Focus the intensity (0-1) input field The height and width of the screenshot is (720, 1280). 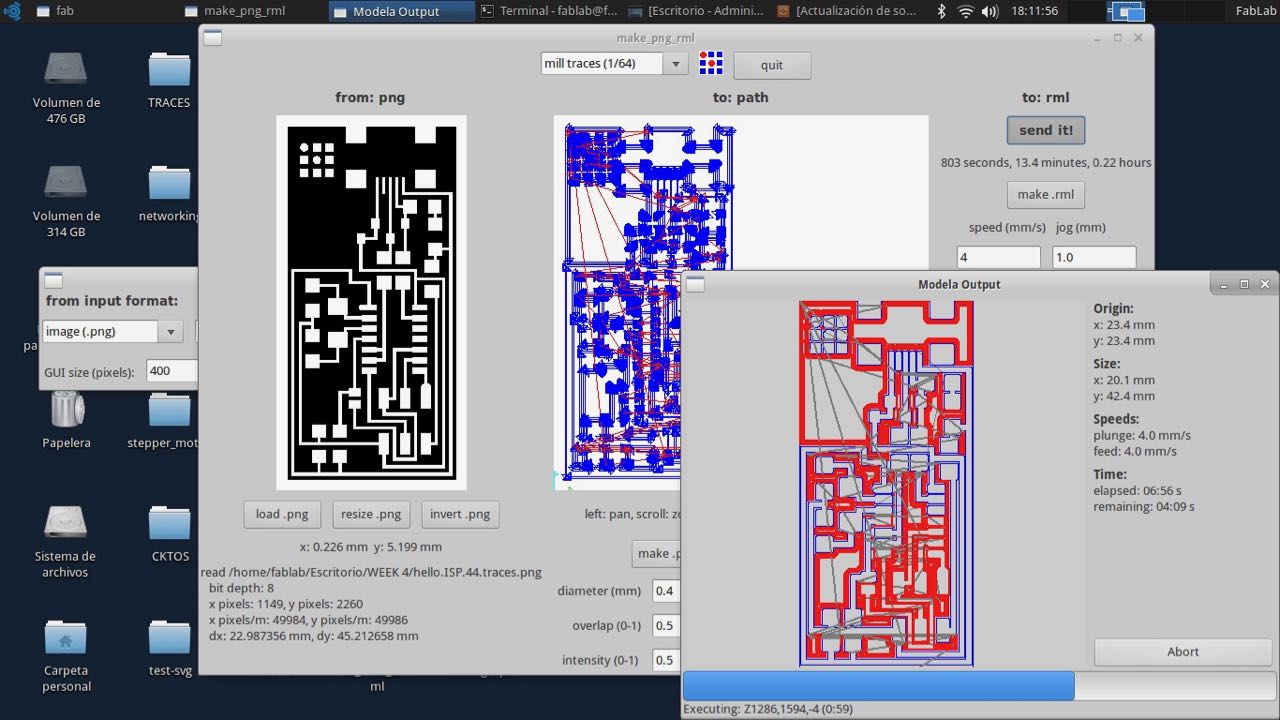tap(666, 660)
